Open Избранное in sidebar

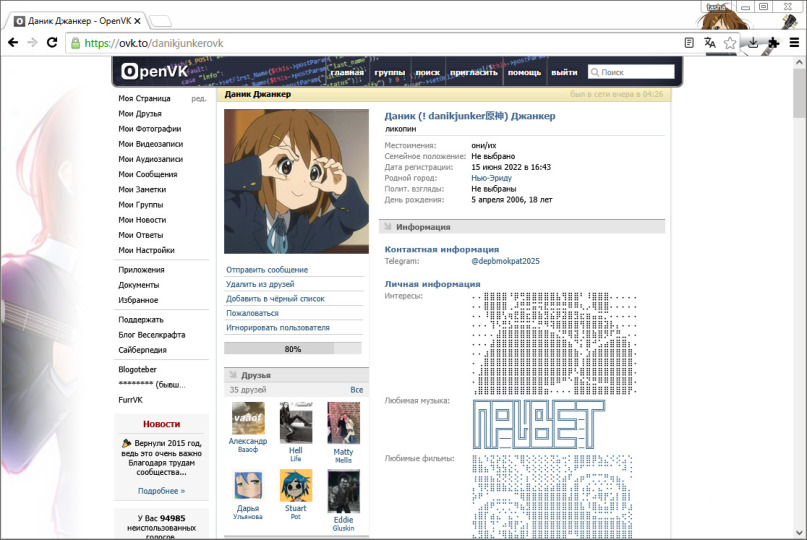tap(138, 300)
